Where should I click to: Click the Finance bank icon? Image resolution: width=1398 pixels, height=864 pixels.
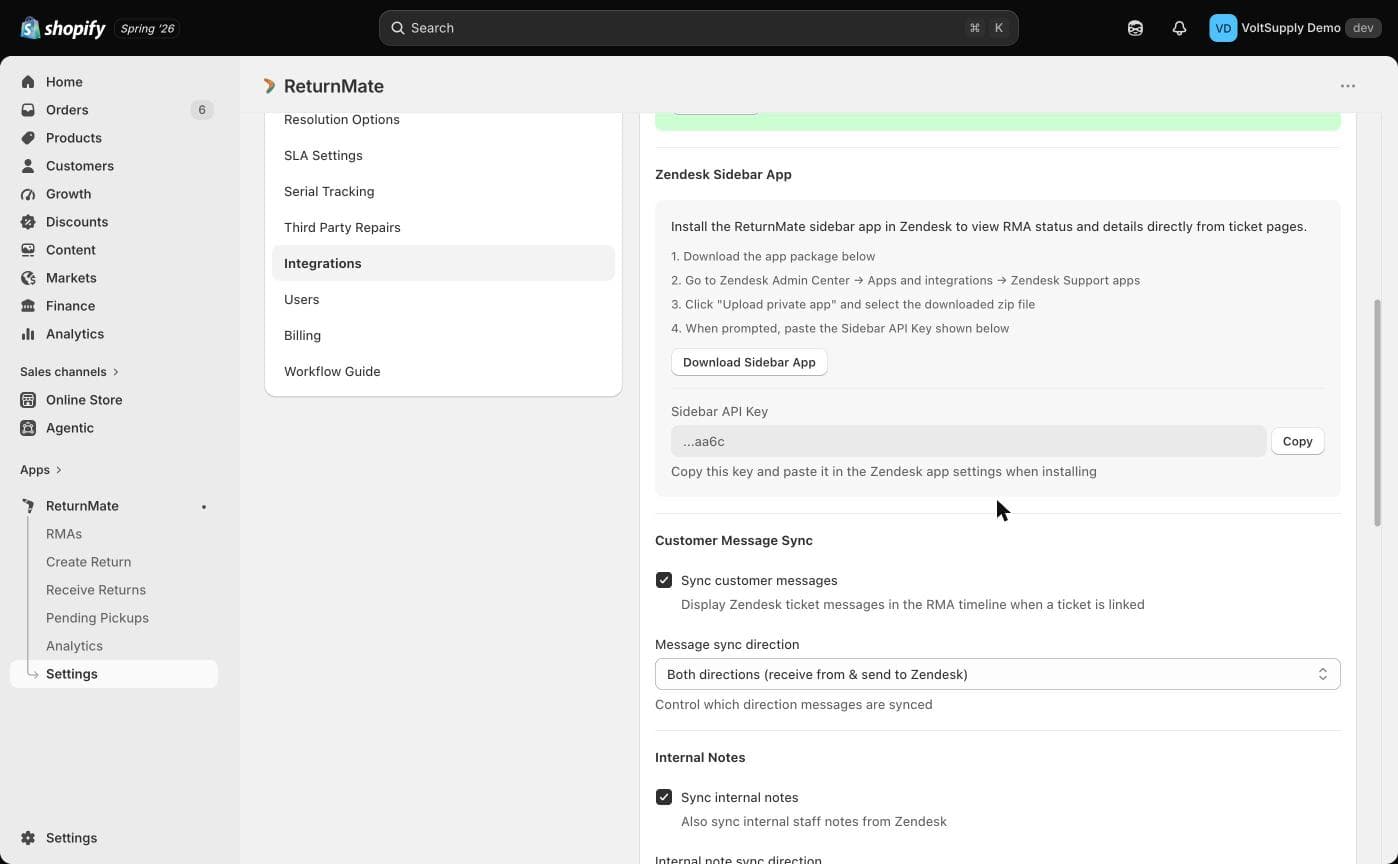click(x=28, y=306)
